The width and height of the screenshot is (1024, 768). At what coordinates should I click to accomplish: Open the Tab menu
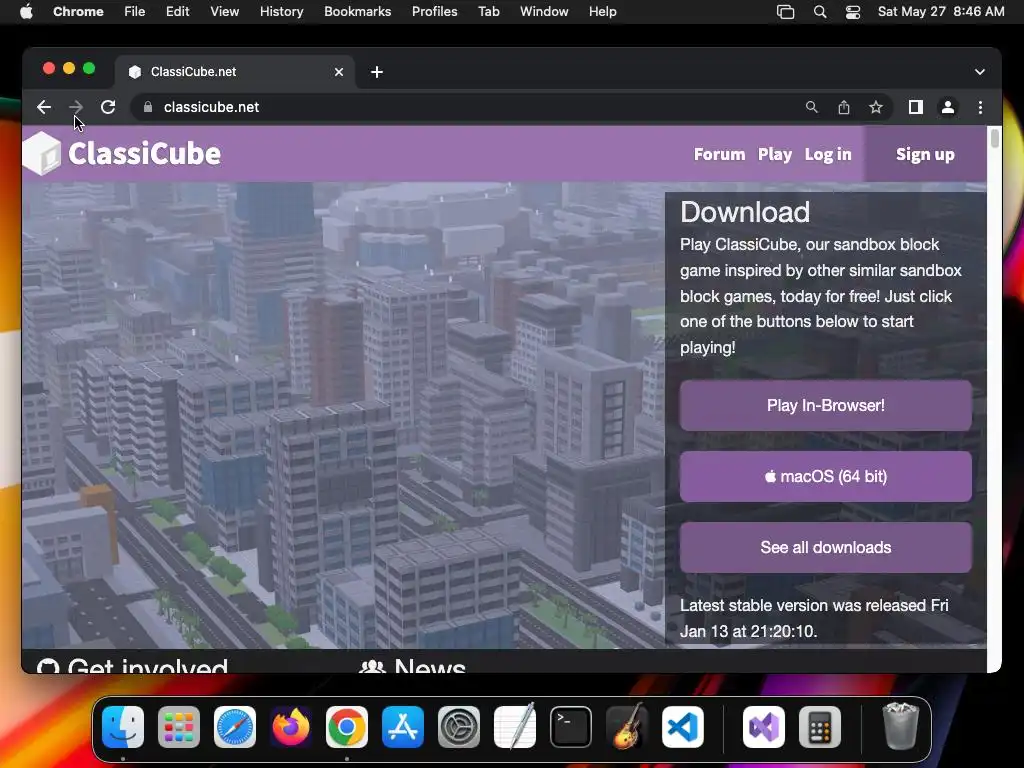[x=488, y=12]
